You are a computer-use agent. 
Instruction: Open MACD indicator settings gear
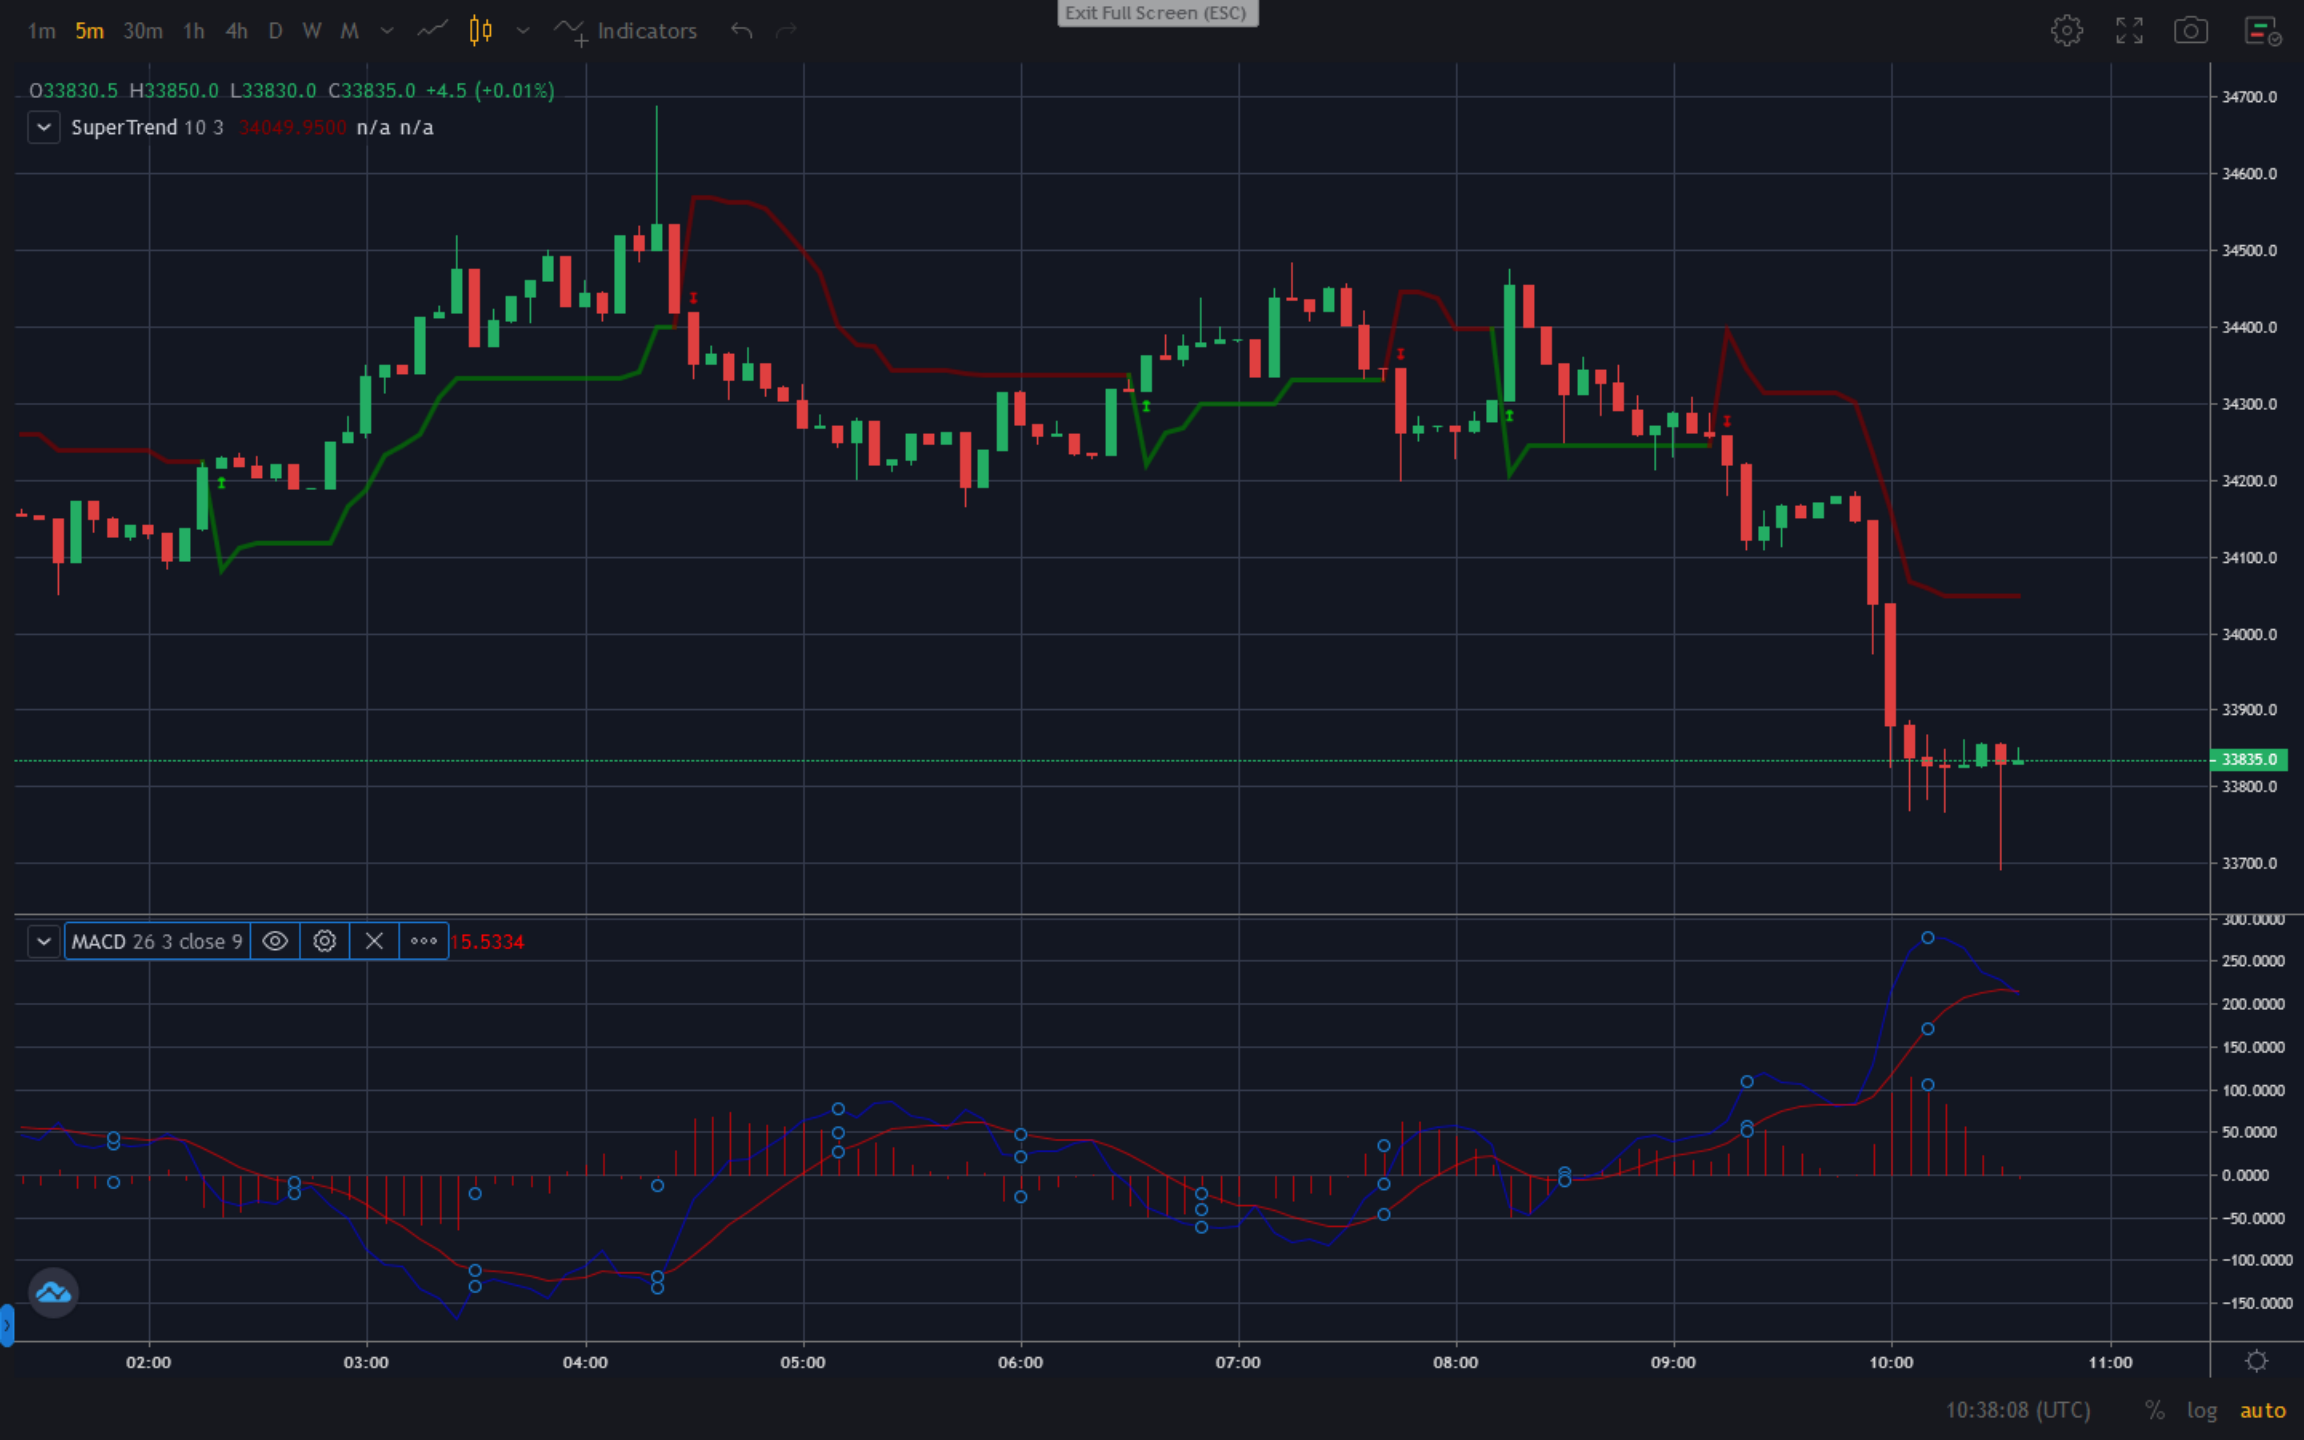[324, 941]
